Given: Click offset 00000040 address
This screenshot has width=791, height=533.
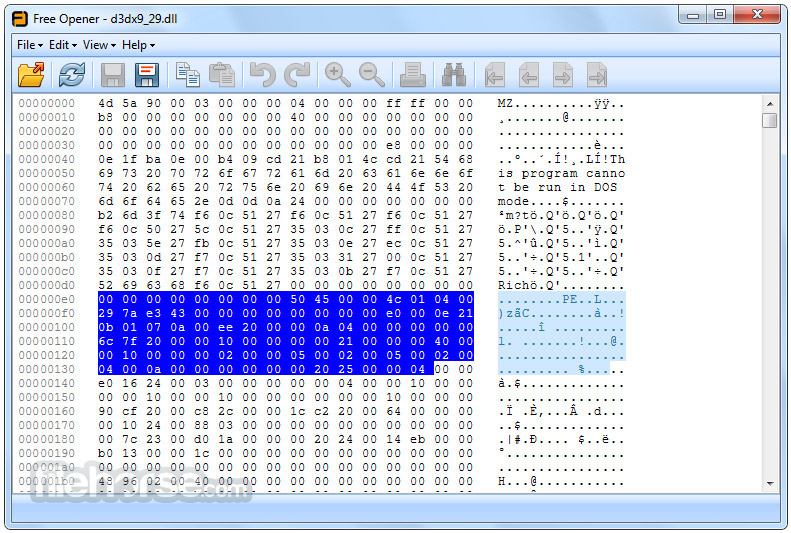Looking at the screenshot, I should pos(47,159).
